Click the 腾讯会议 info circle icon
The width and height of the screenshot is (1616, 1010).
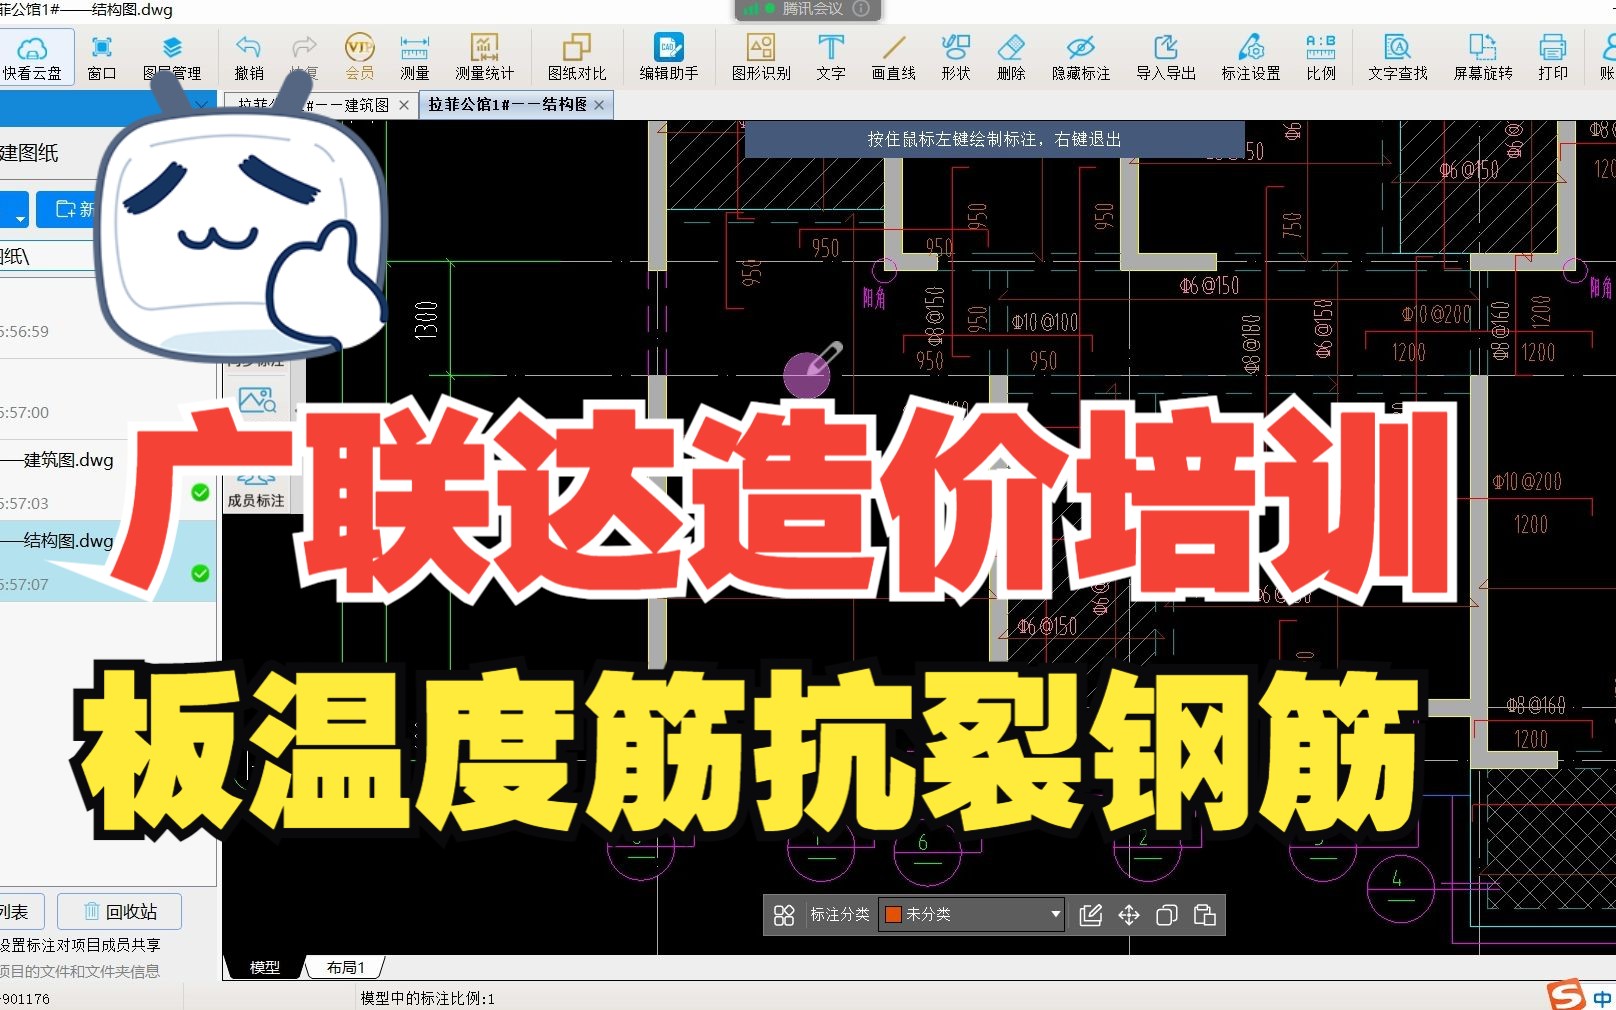pyautogui.click(x=861, y=9)
